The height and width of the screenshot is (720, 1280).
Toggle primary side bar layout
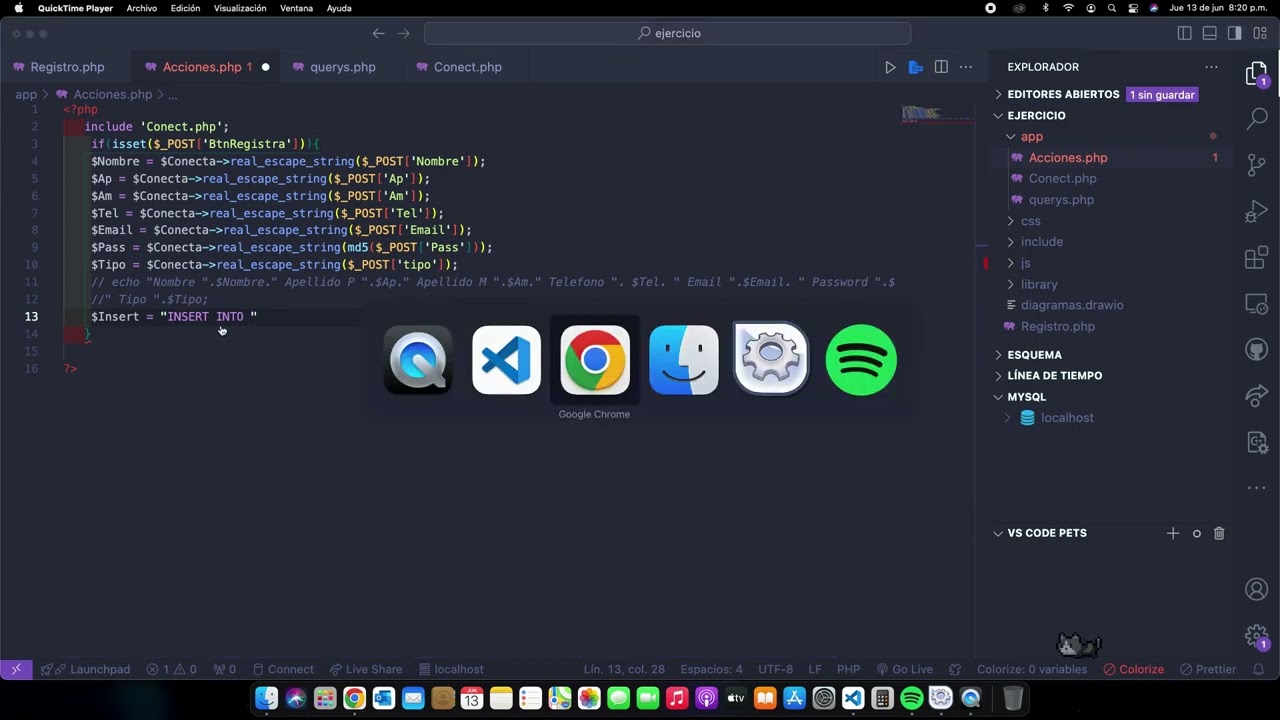(x=1185, y=33)
